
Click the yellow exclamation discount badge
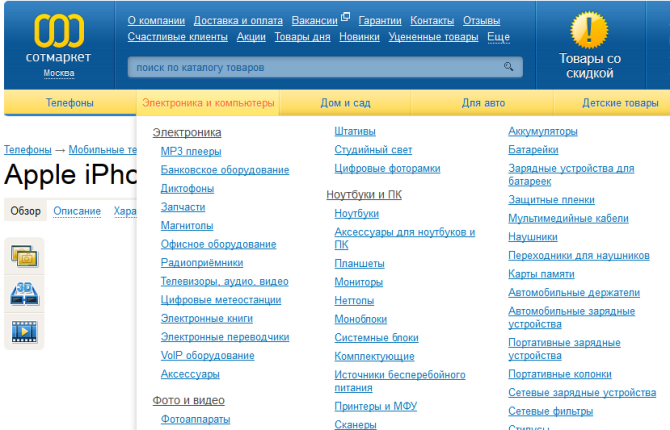pyautogui.click(x=589, y=29)
